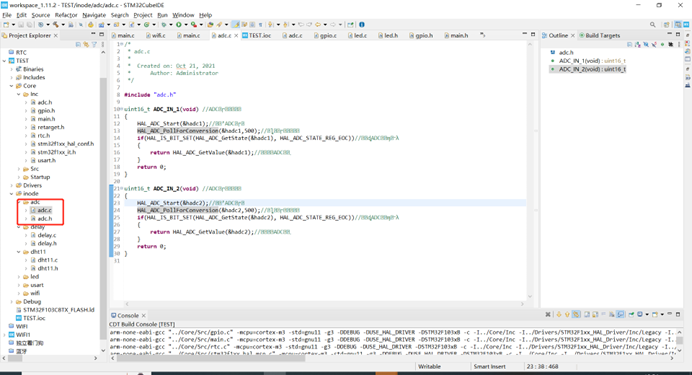This screenshot has height=375, width=692.
Task: Click the yellow Back navigation arrow
Action: point(318,24)
